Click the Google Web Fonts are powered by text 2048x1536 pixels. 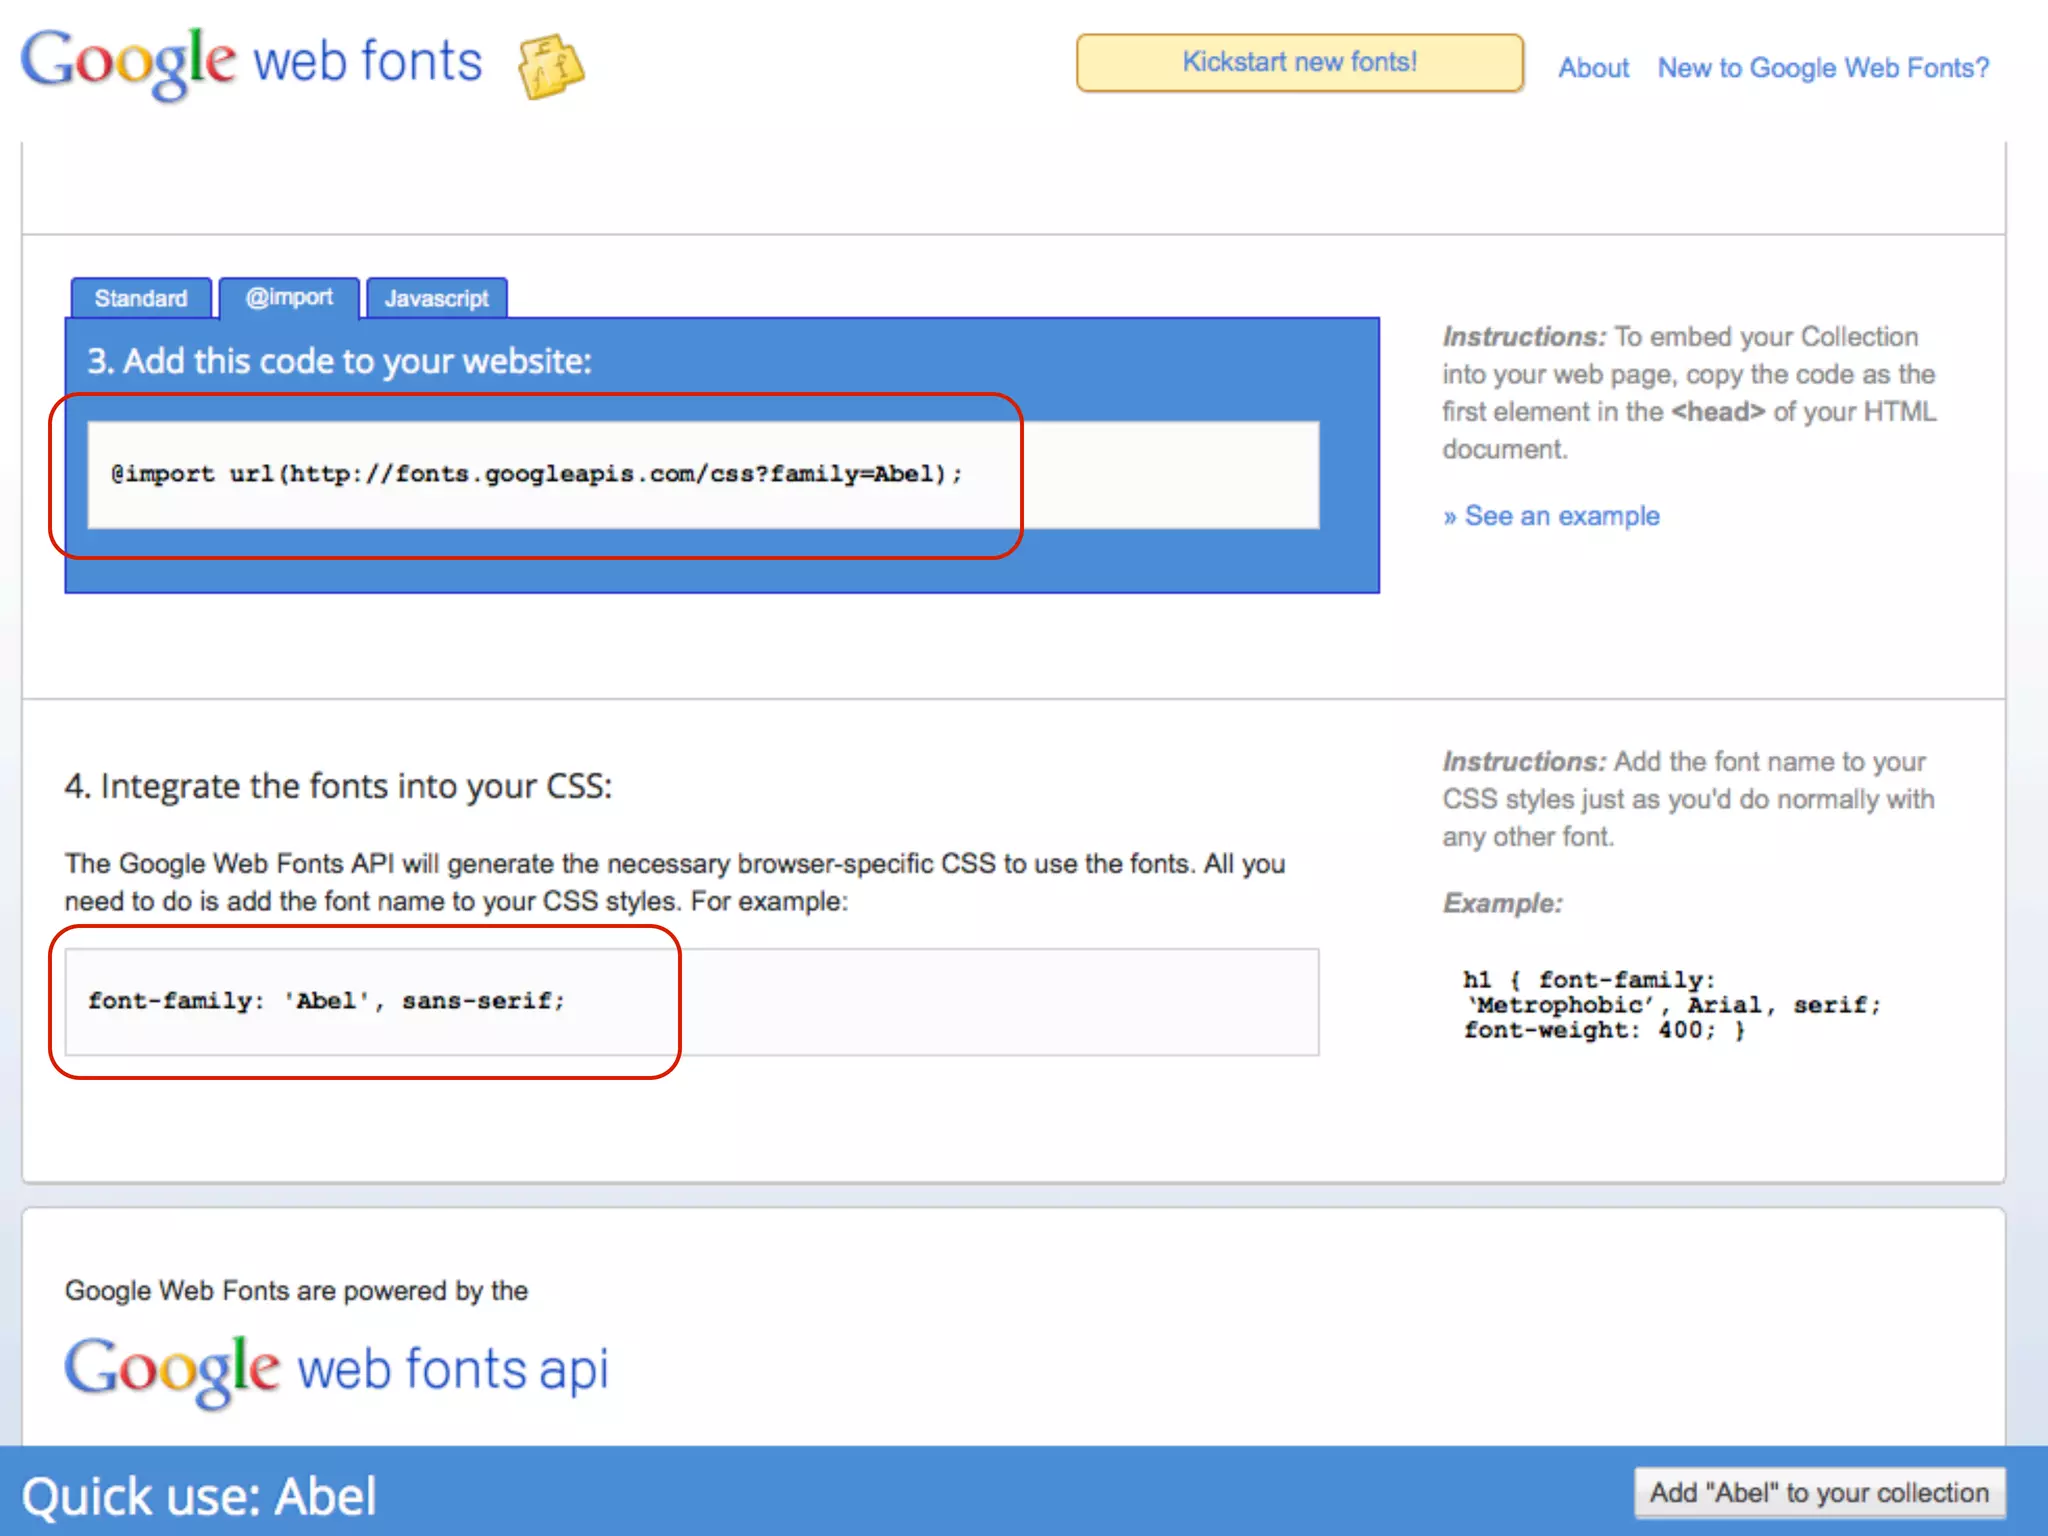tap(296, 1290)
